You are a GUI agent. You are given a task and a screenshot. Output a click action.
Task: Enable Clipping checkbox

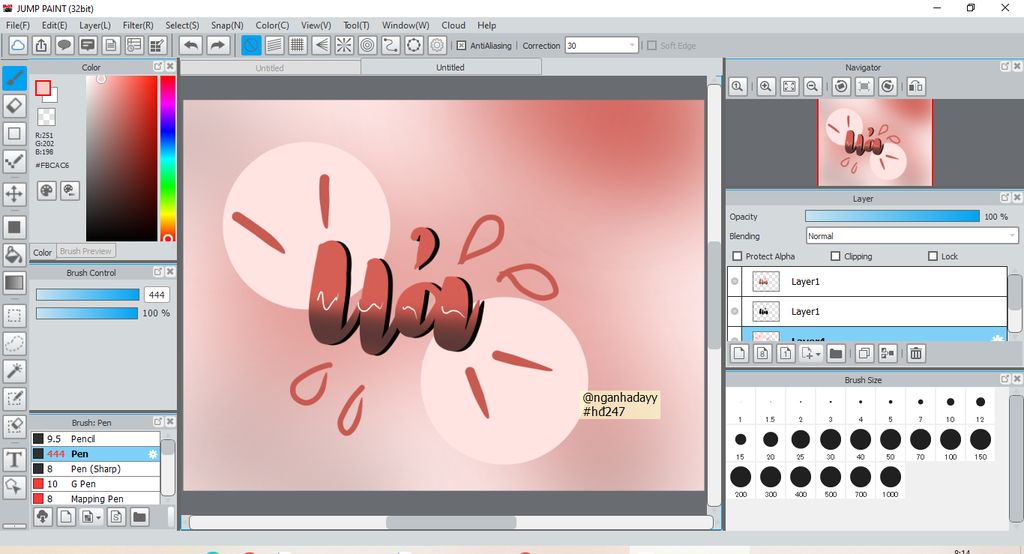point(835,256)
